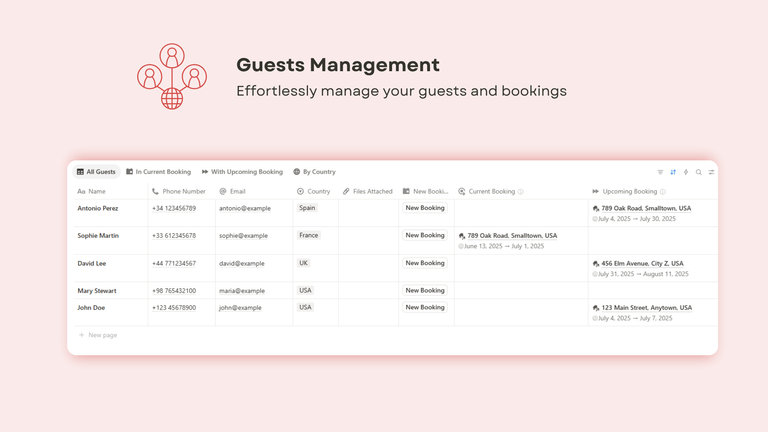The image size is (768, 432).
Task: Open David Lee guest page
Action: click(92, 264)
